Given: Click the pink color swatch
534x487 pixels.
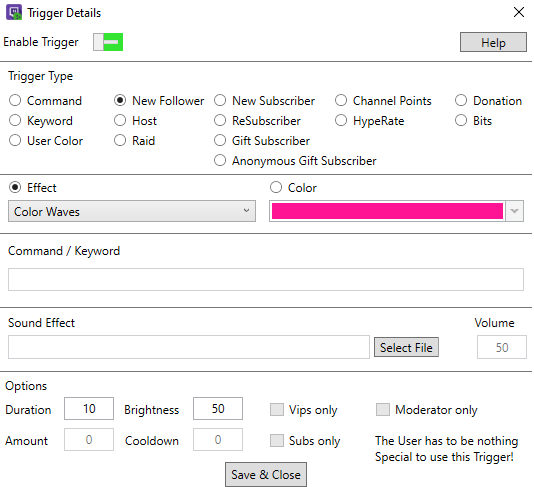Looking at the screenshot, I should tap(387, 211).
